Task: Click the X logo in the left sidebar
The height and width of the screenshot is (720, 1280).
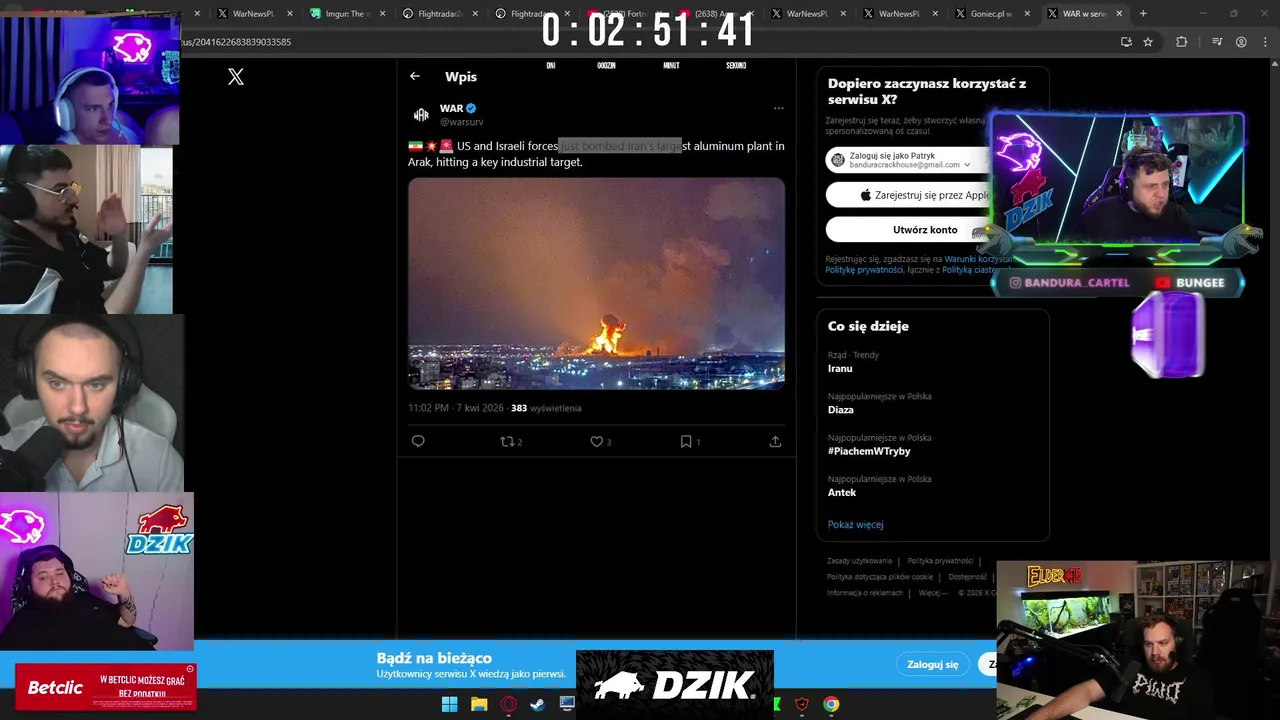Action: (236, 77)
